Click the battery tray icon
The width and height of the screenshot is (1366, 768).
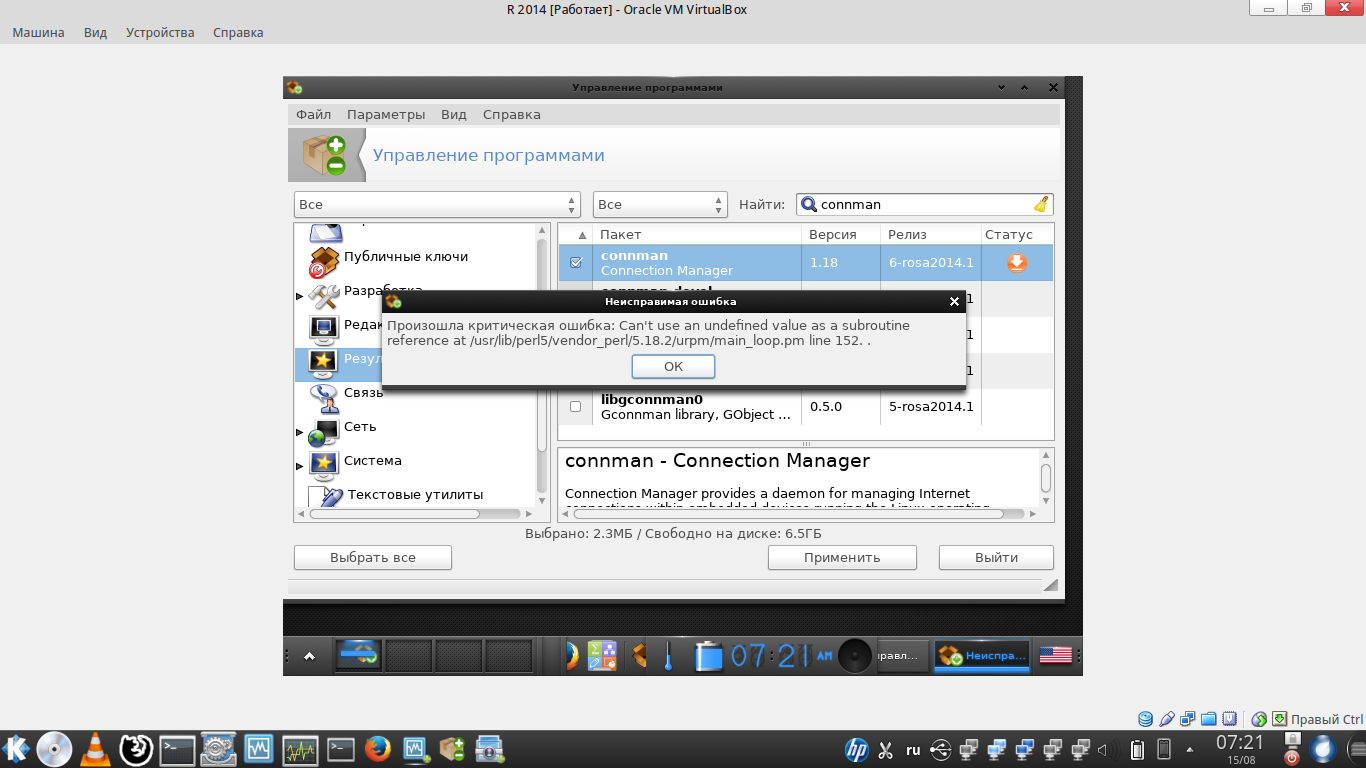[x=1137, y=749]
